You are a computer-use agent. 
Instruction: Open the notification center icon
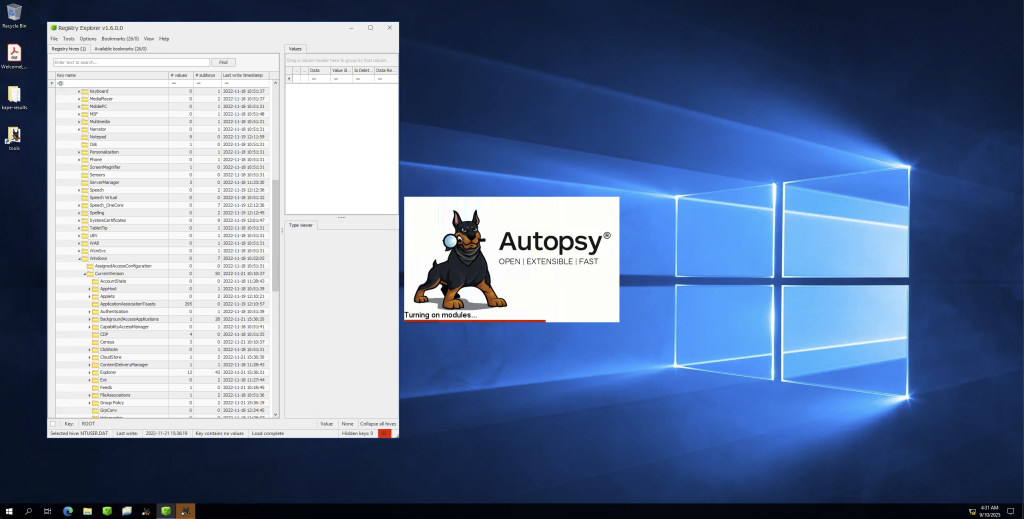[x=1011, y=511]
